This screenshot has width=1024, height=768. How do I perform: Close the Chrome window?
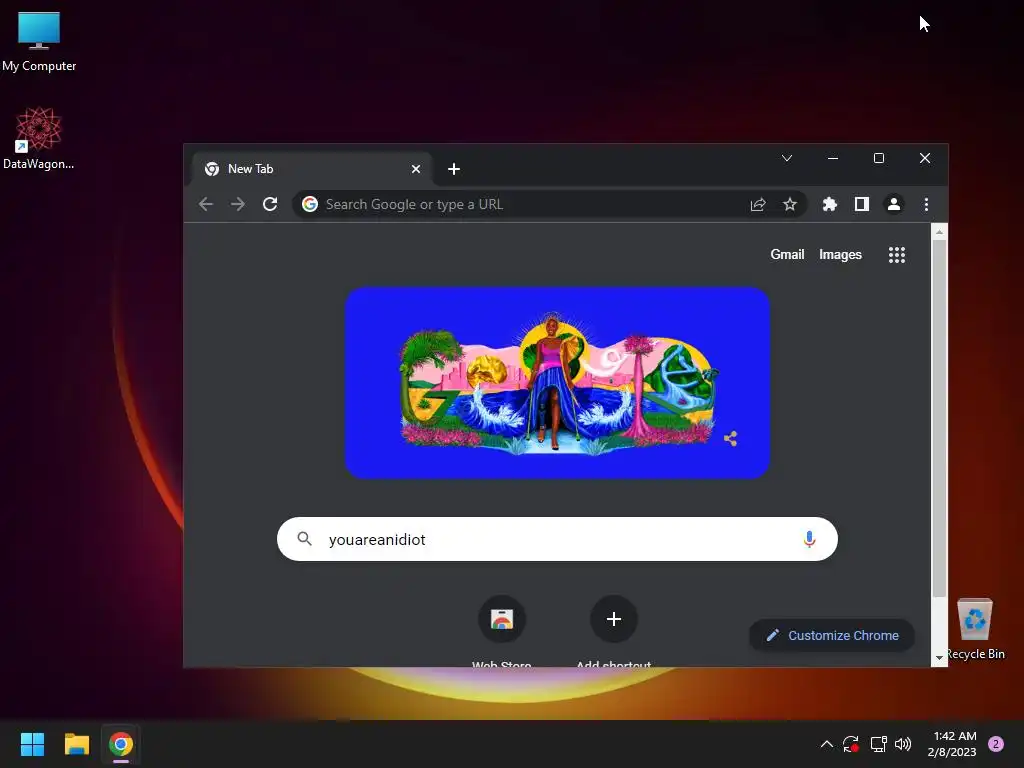(925, 158)
